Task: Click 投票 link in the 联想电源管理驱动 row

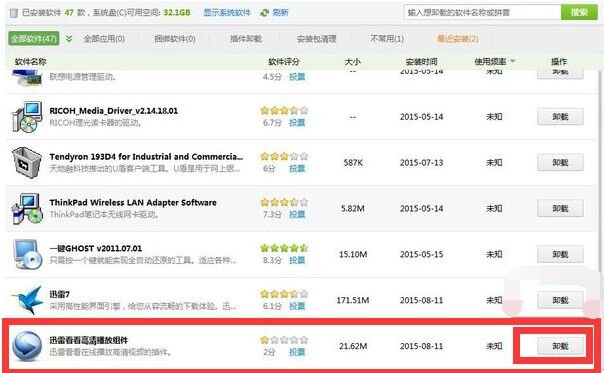Action: 297,77
